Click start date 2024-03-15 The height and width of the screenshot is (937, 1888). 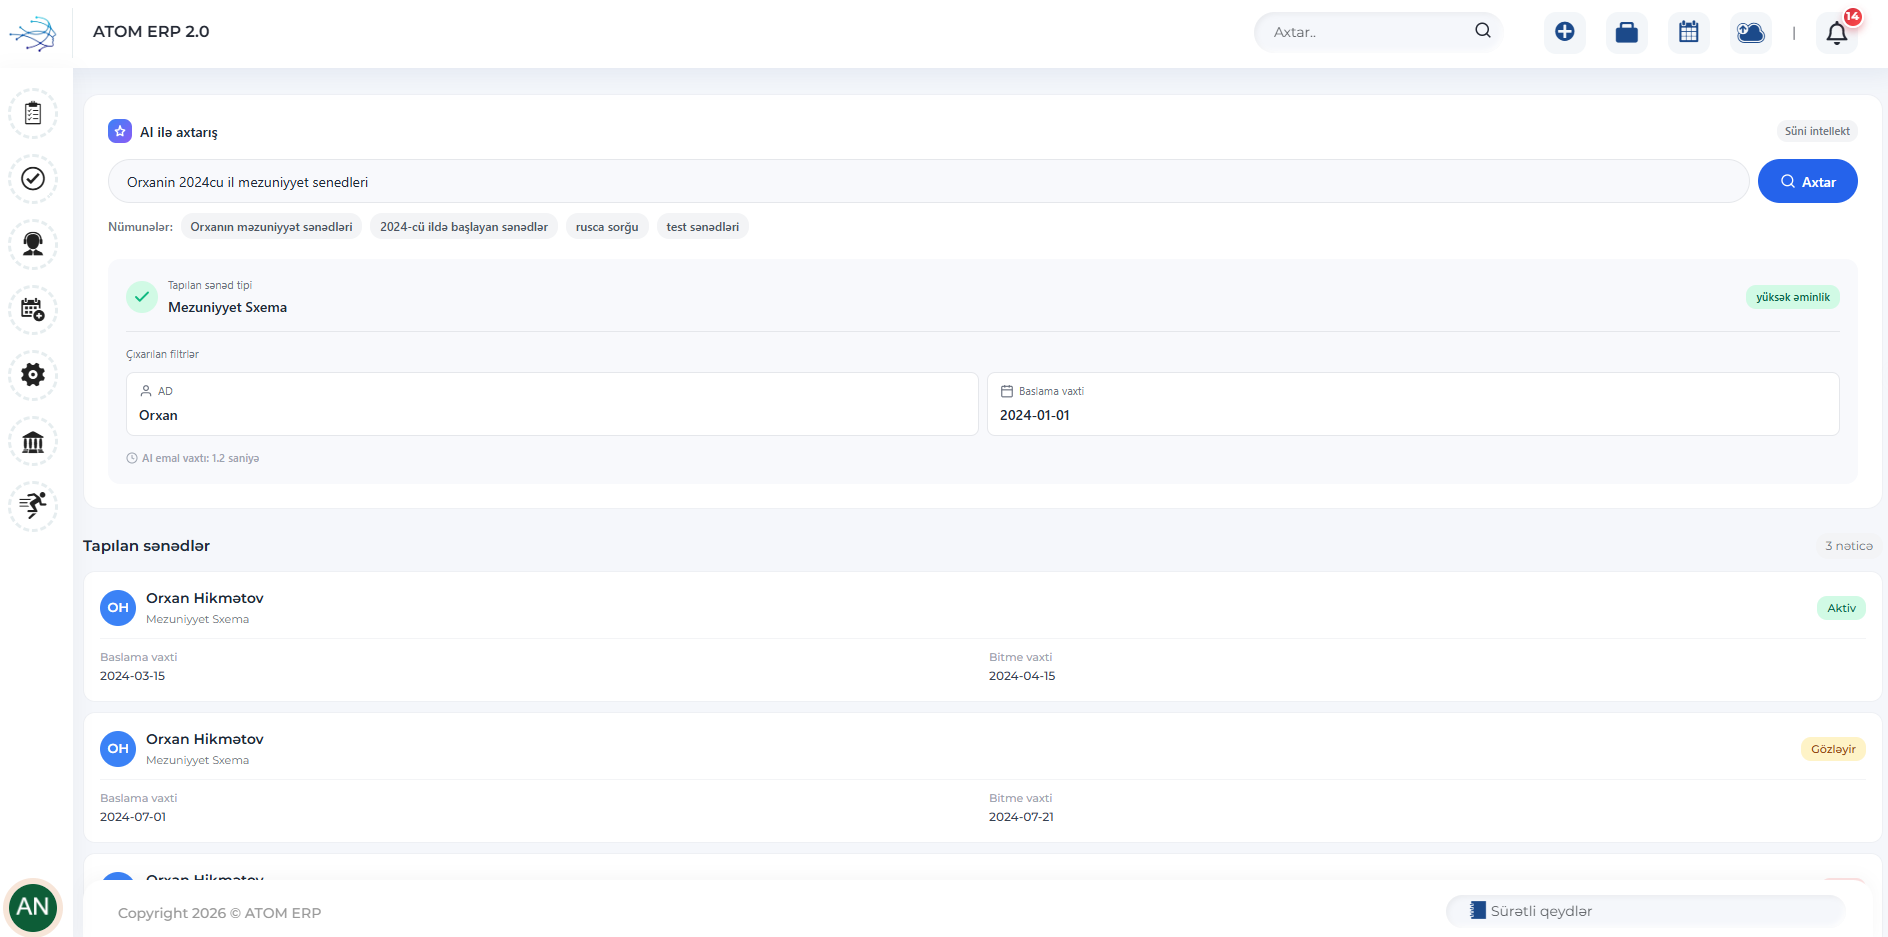[133, 676]
